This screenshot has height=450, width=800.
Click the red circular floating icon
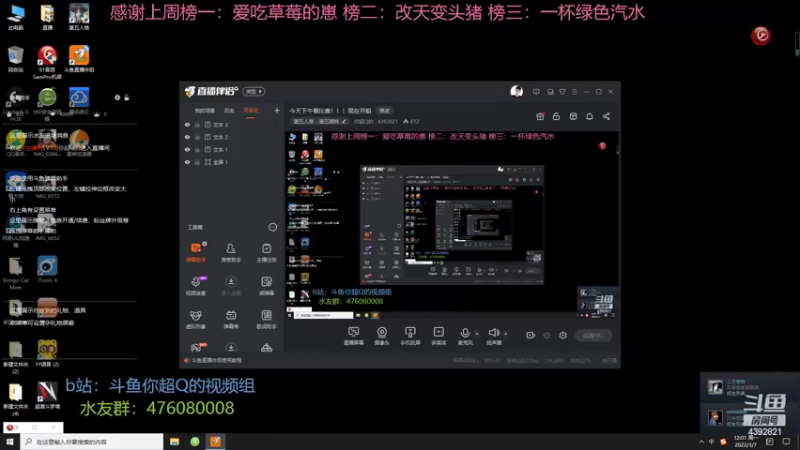click(761, 35)
